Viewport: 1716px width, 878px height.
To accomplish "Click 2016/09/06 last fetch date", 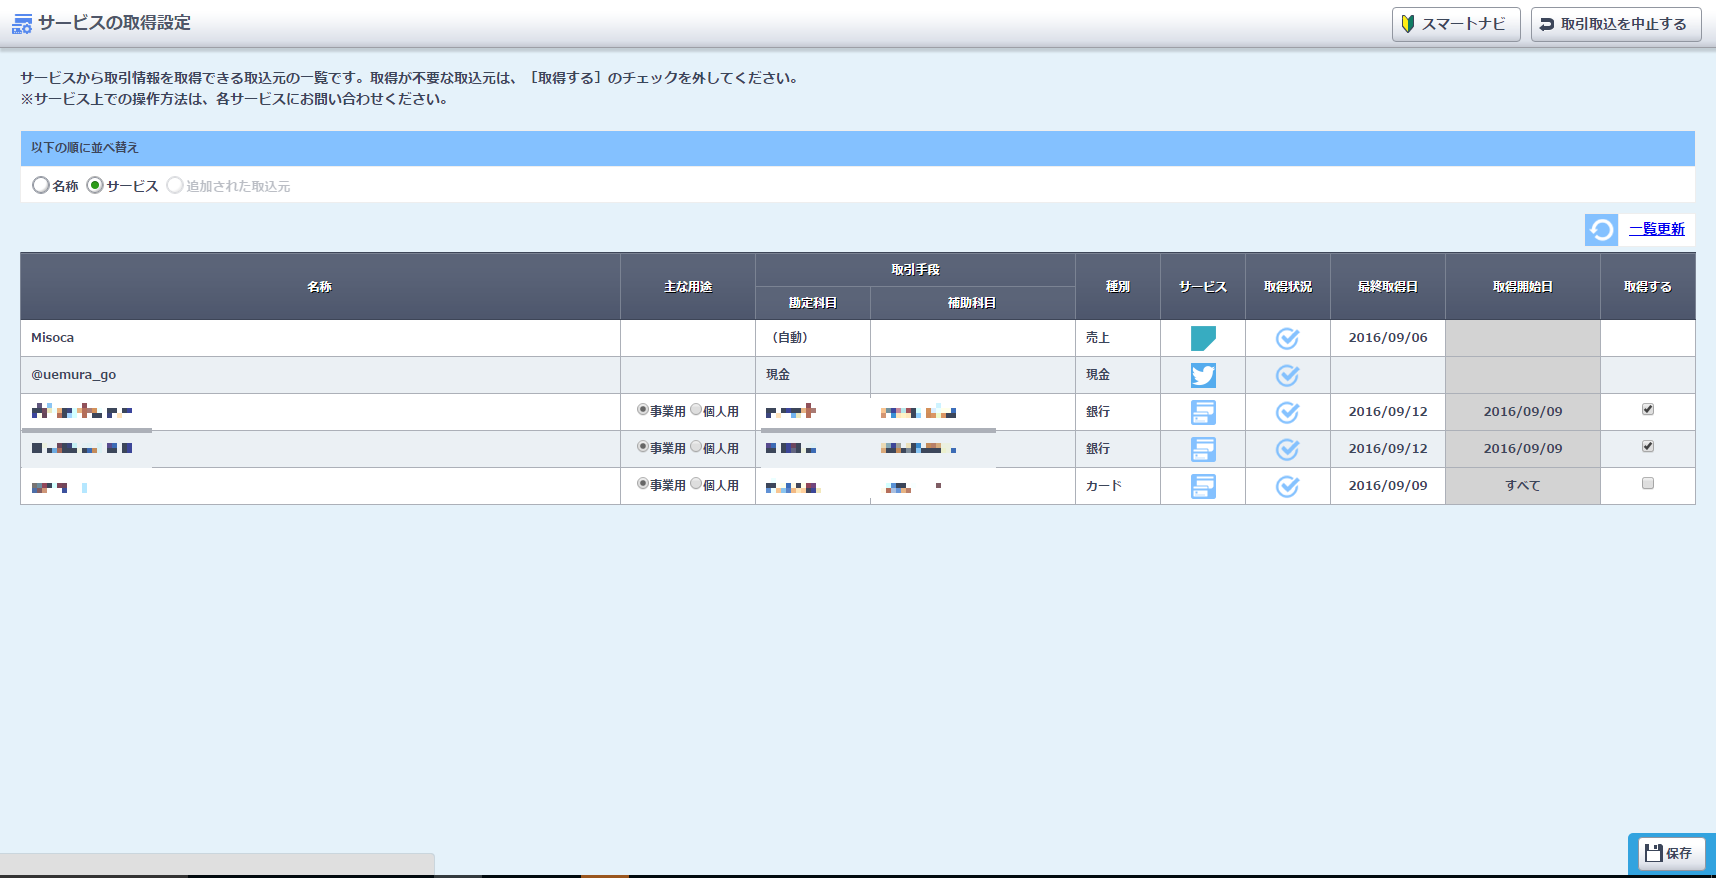I will (1388, 338).
